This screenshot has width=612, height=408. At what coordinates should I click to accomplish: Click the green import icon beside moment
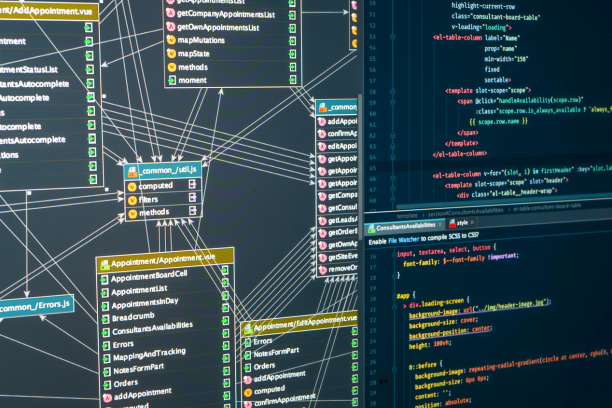click(x=170, y=79)
